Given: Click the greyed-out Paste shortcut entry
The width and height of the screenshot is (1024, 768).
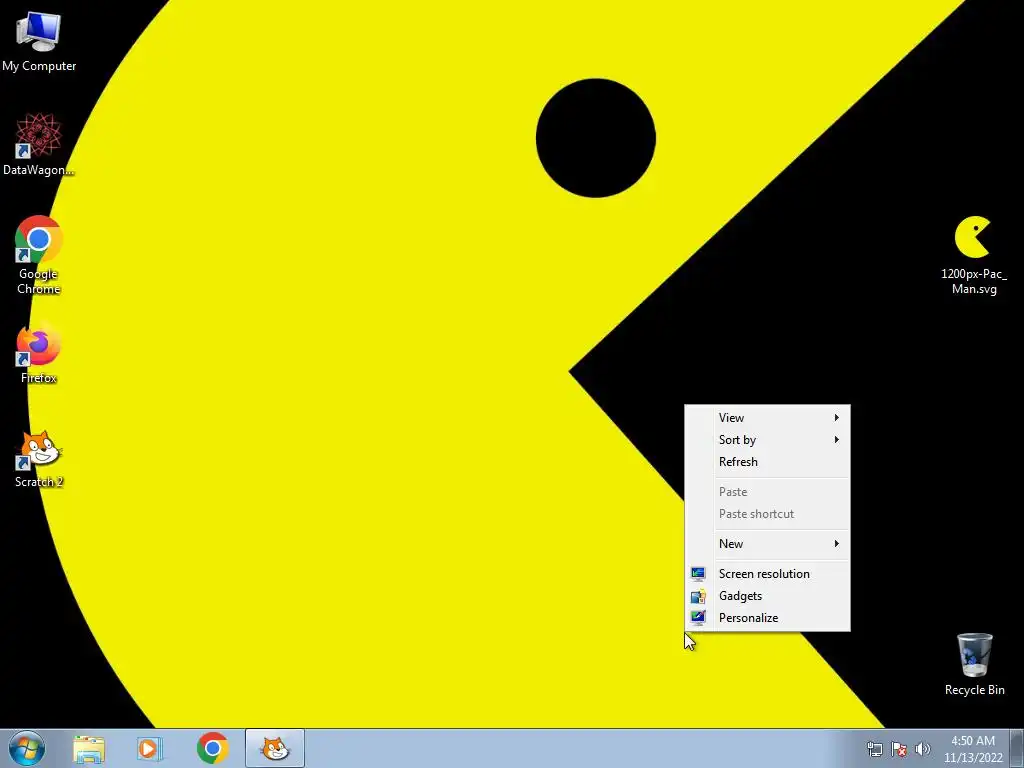Looking at the screenshot, I should [767, 514].
